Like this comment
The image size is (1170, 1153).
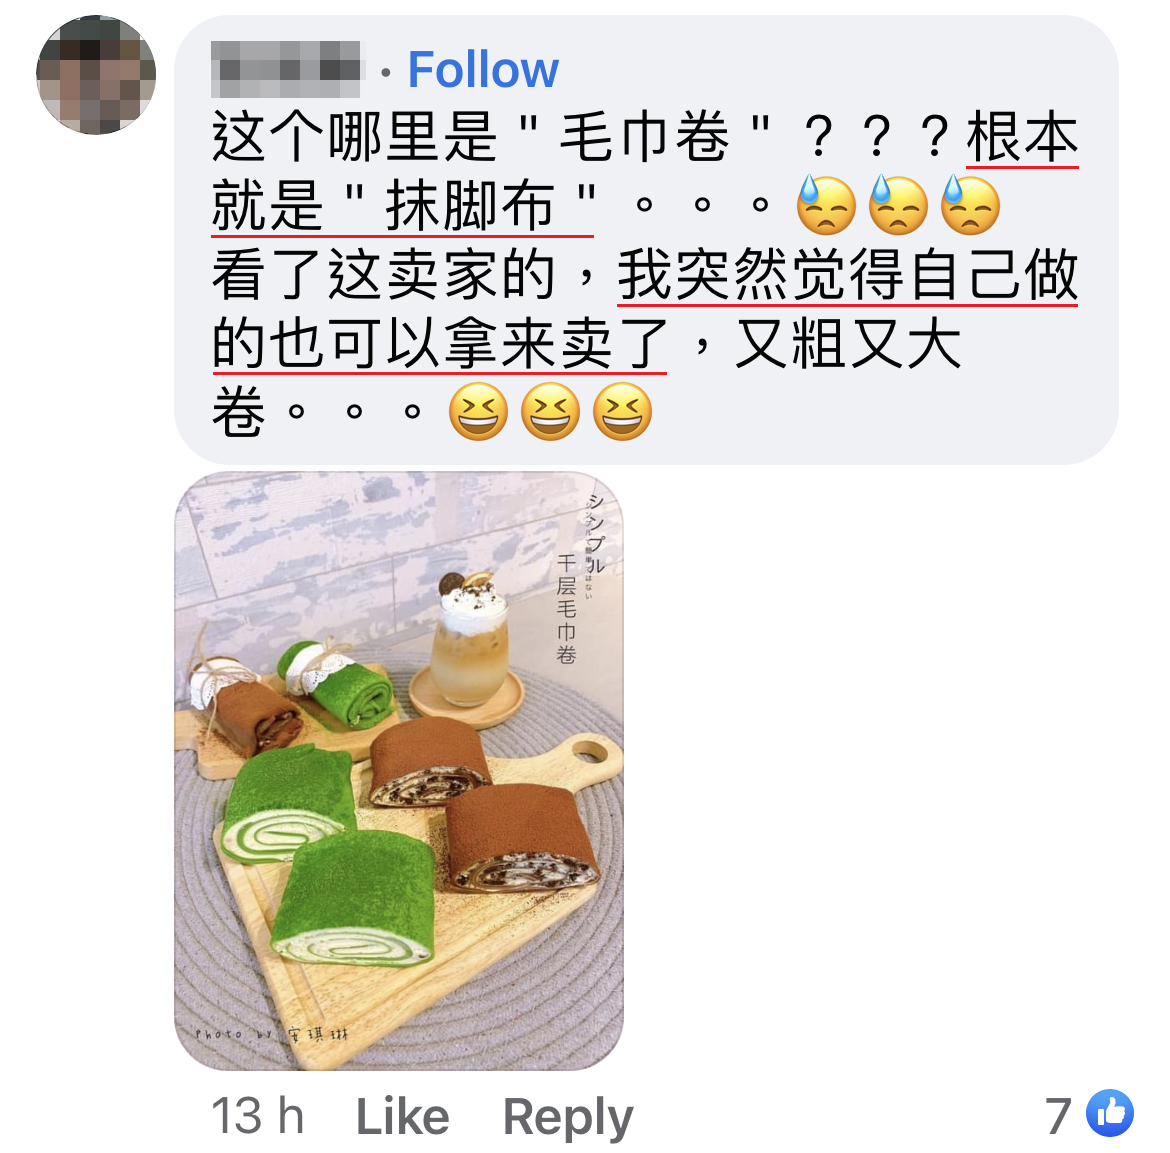pos(402,1116)
